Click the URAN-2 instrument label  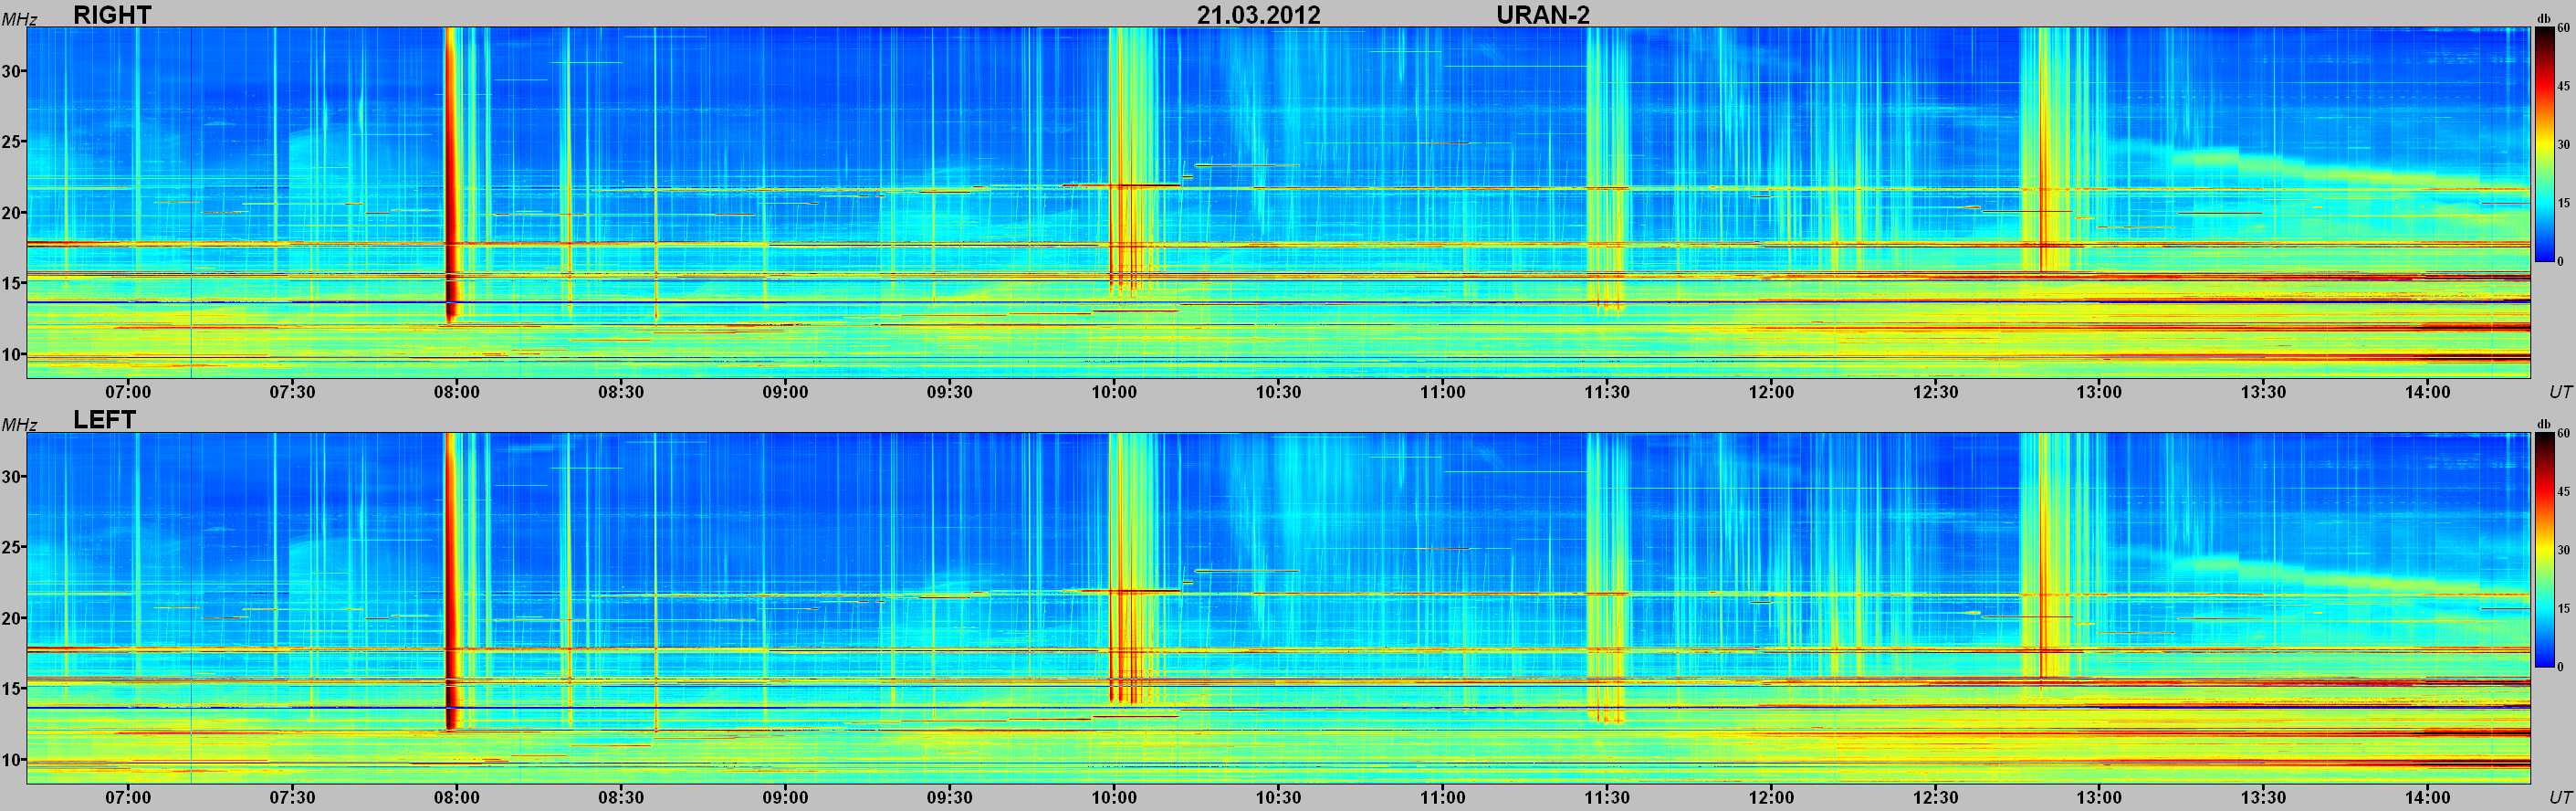click(x=1542, y=15)
